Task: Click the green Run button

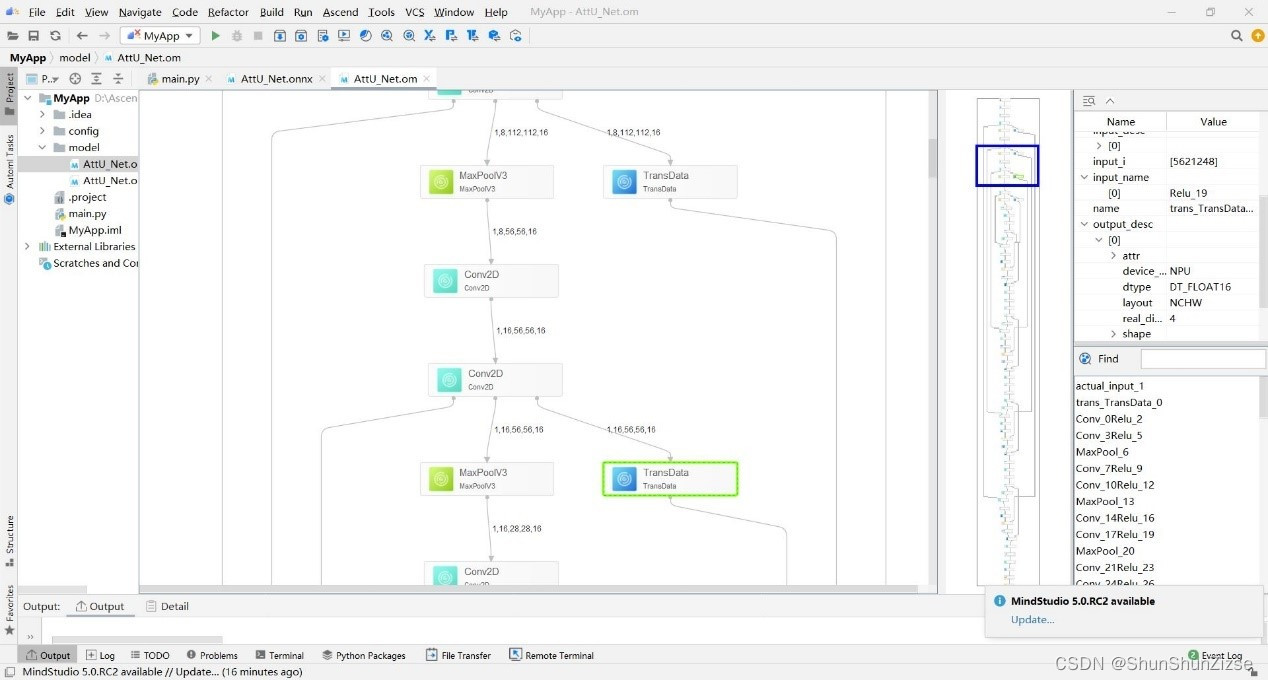Action: (x=215, y=35)
